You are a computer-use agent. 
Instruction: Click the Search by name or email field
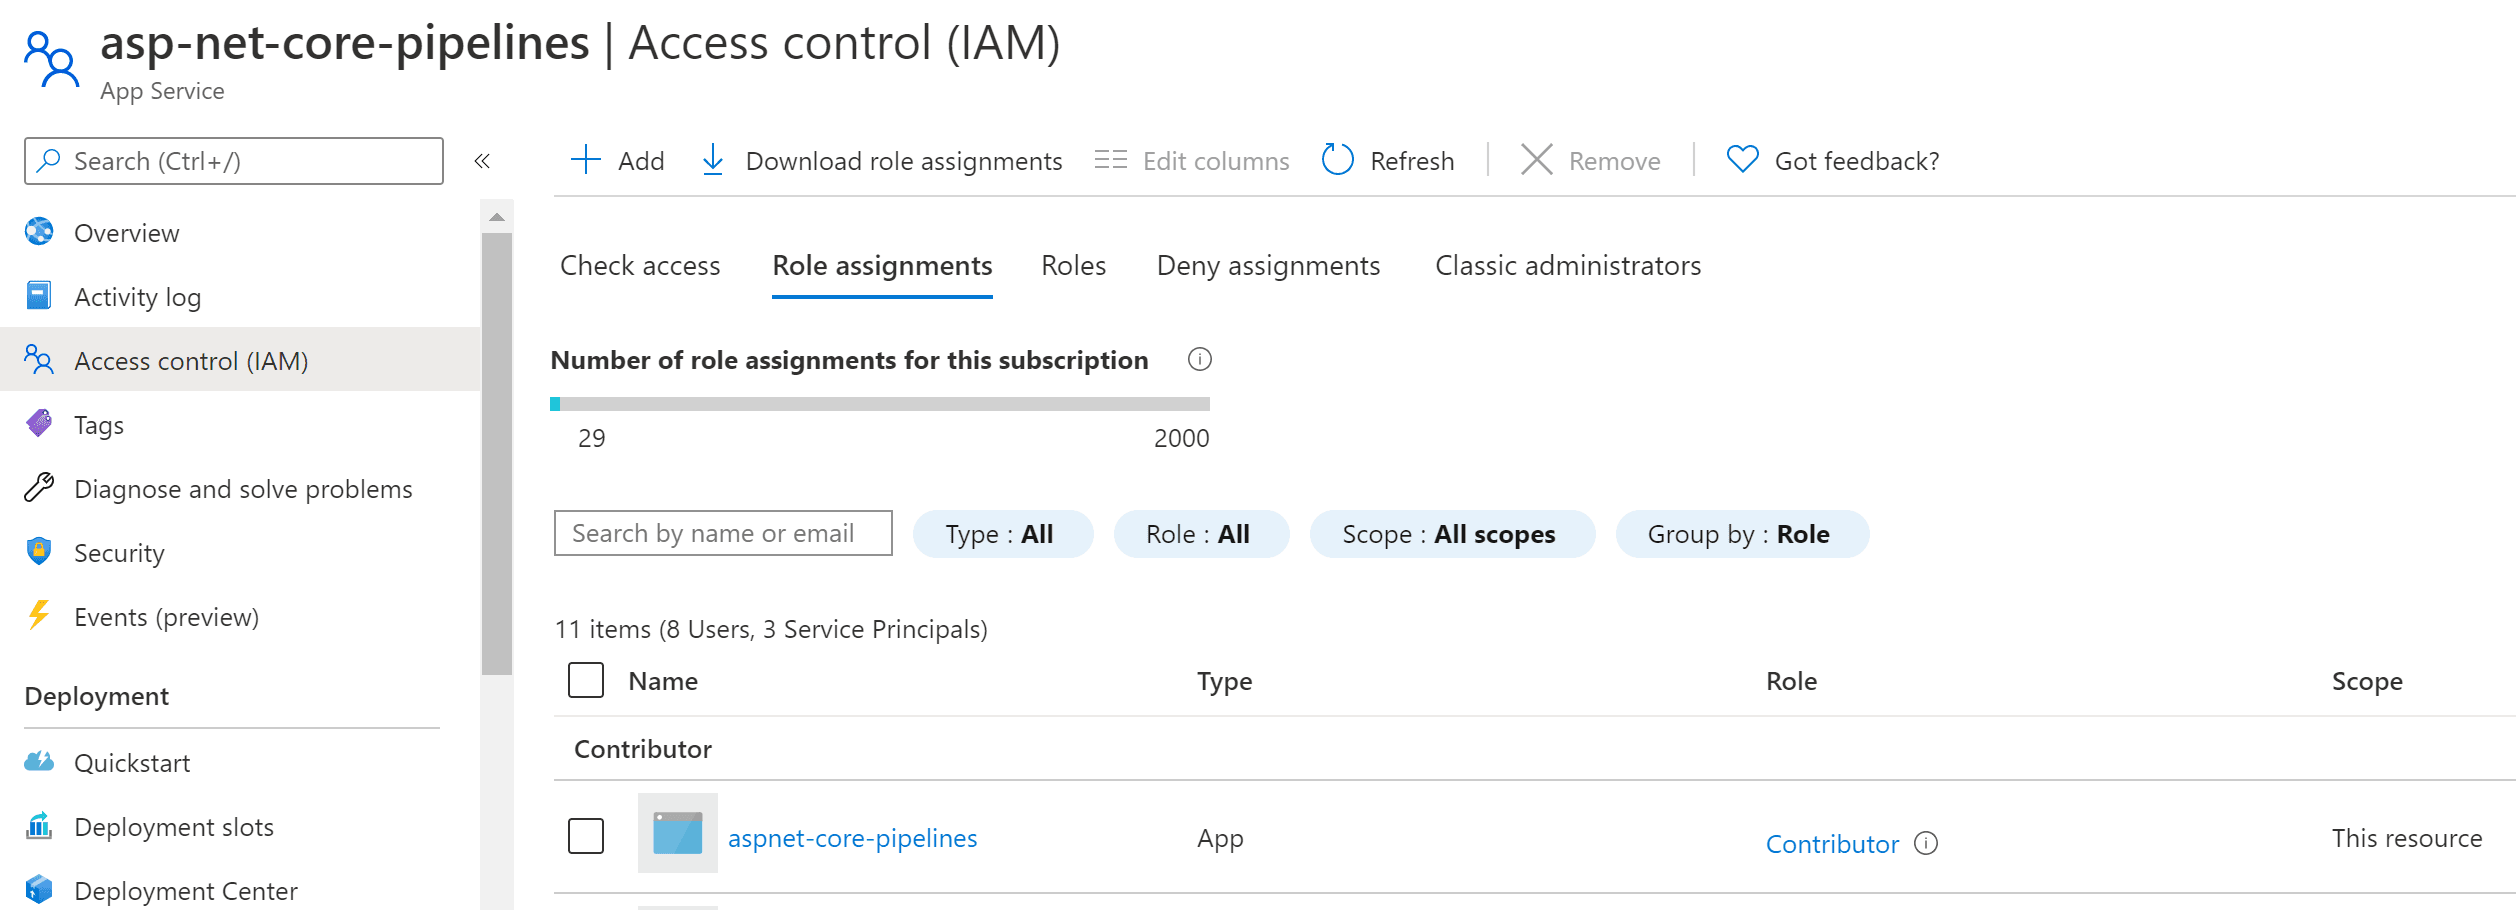click(x=723, y=533)
